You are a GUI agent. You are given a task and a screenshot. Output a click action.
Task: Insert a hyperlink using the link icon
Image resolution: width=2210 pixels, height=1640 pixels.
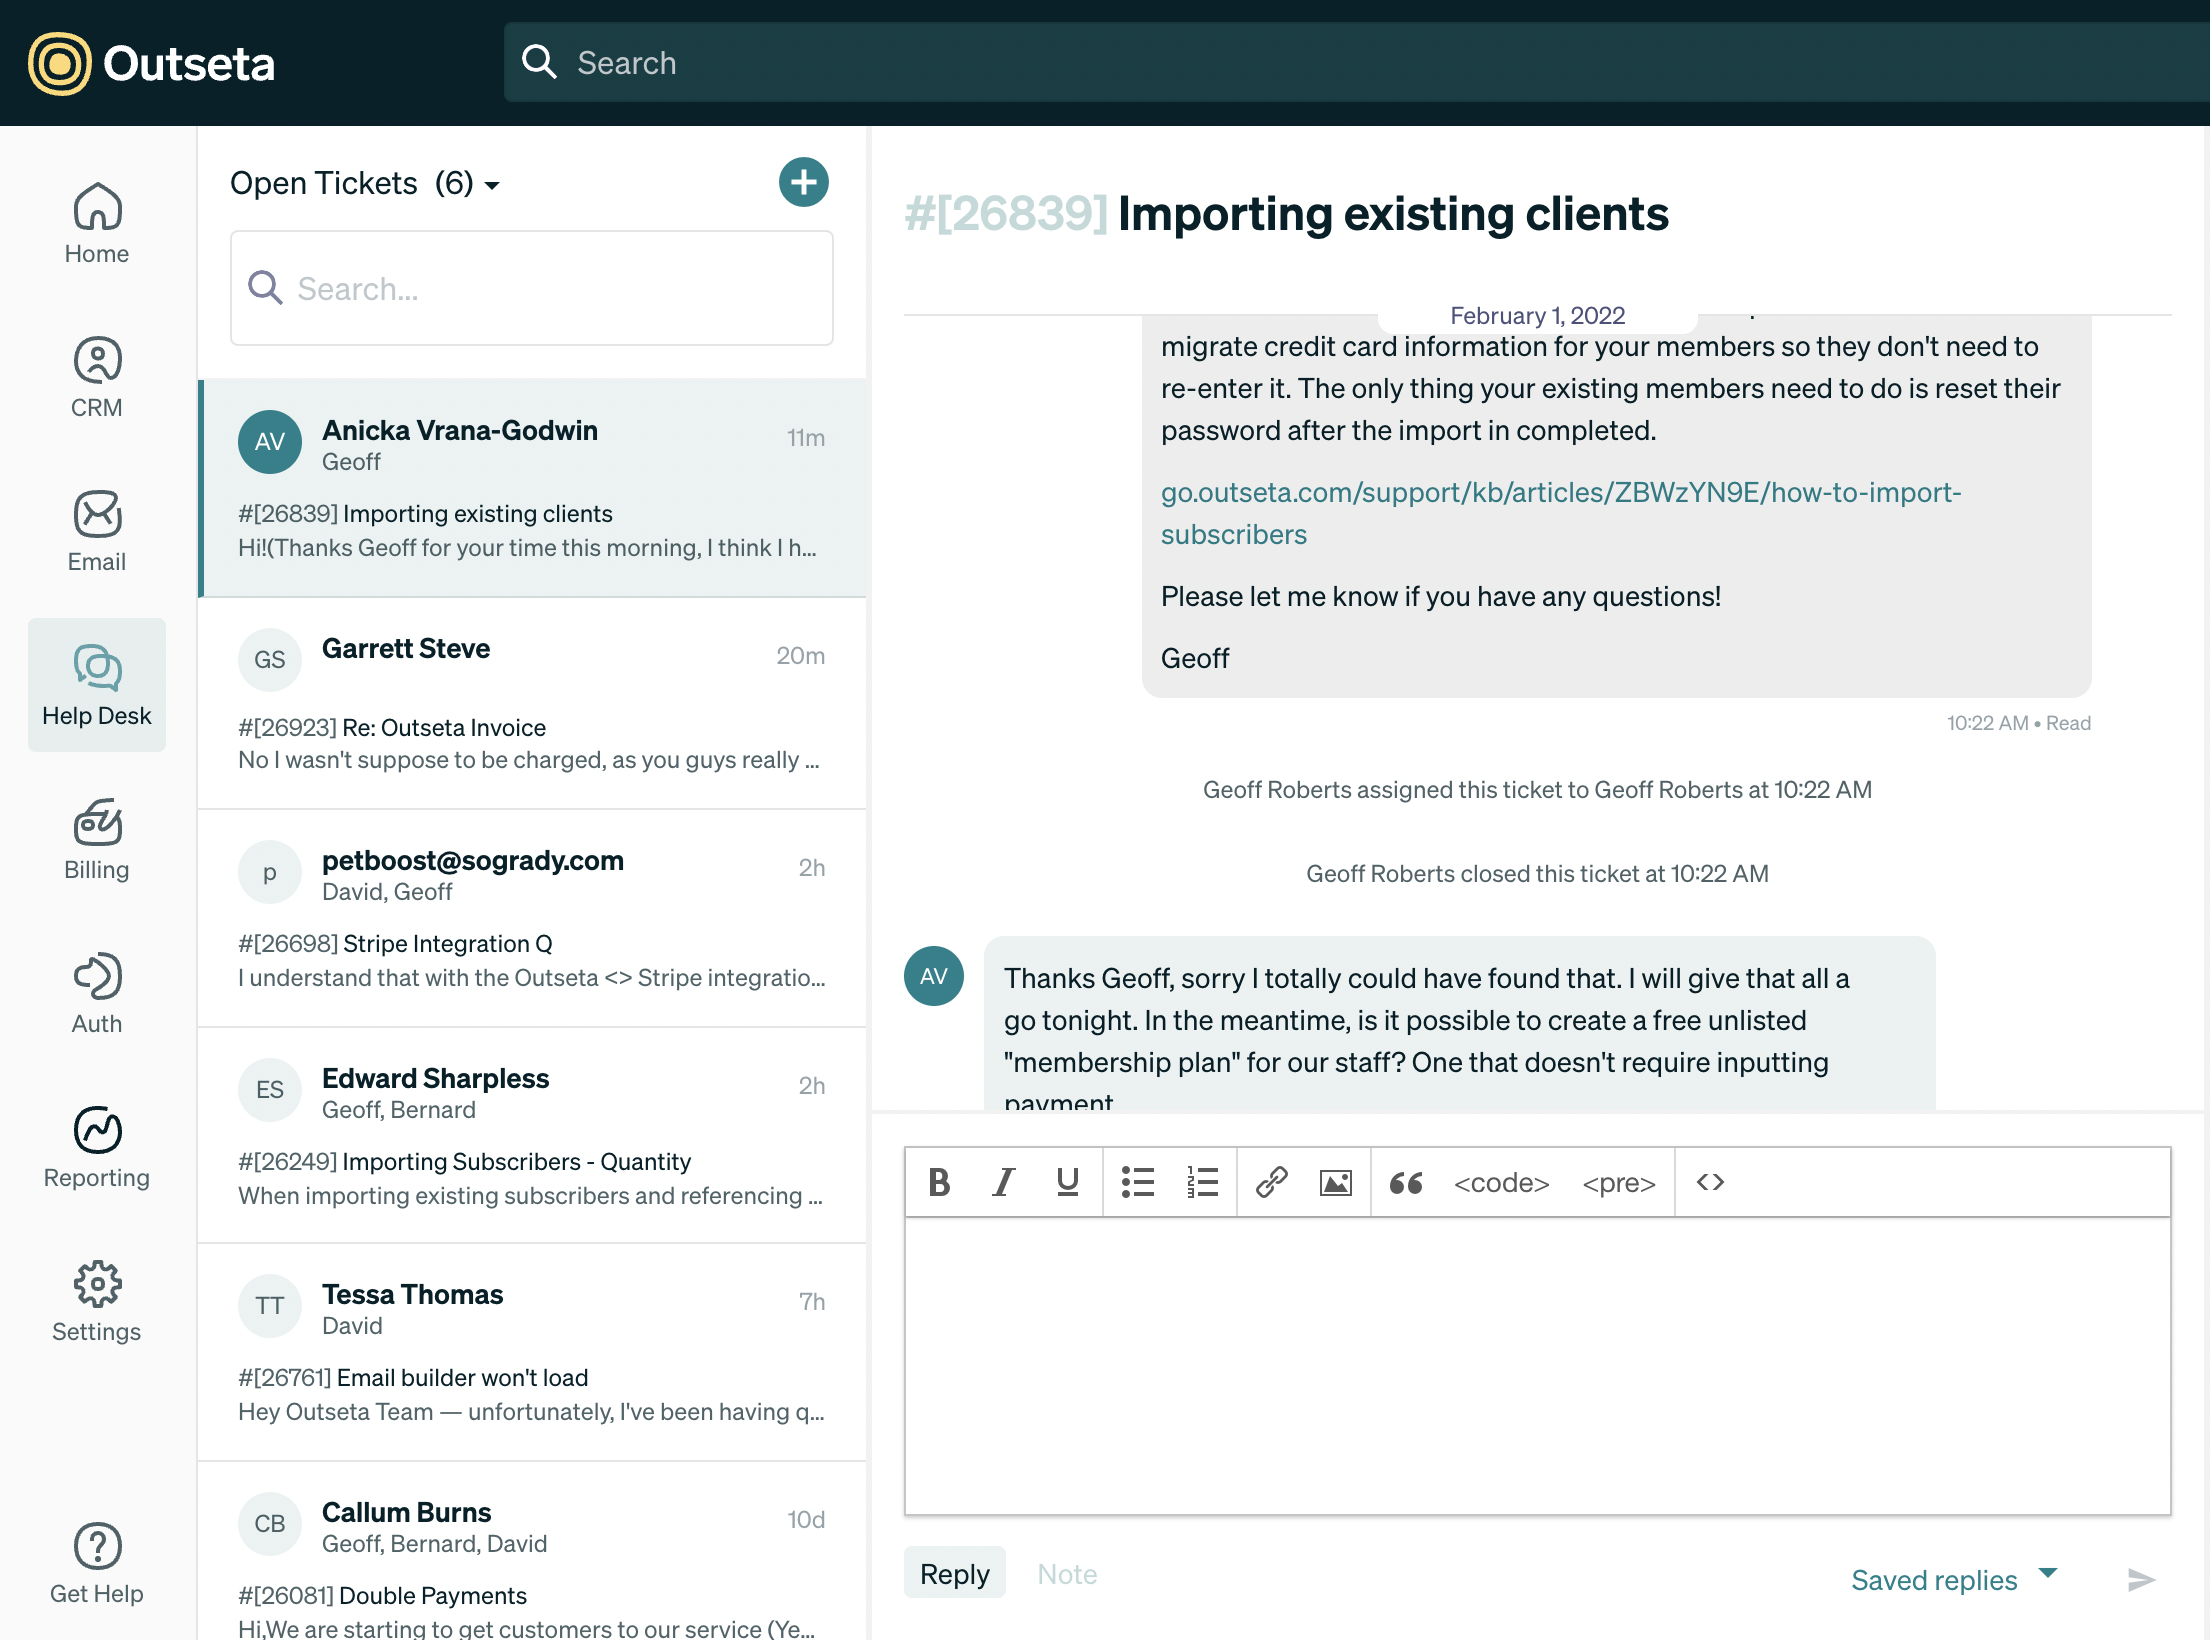pyautogui.click(x=1271, y=1183)
